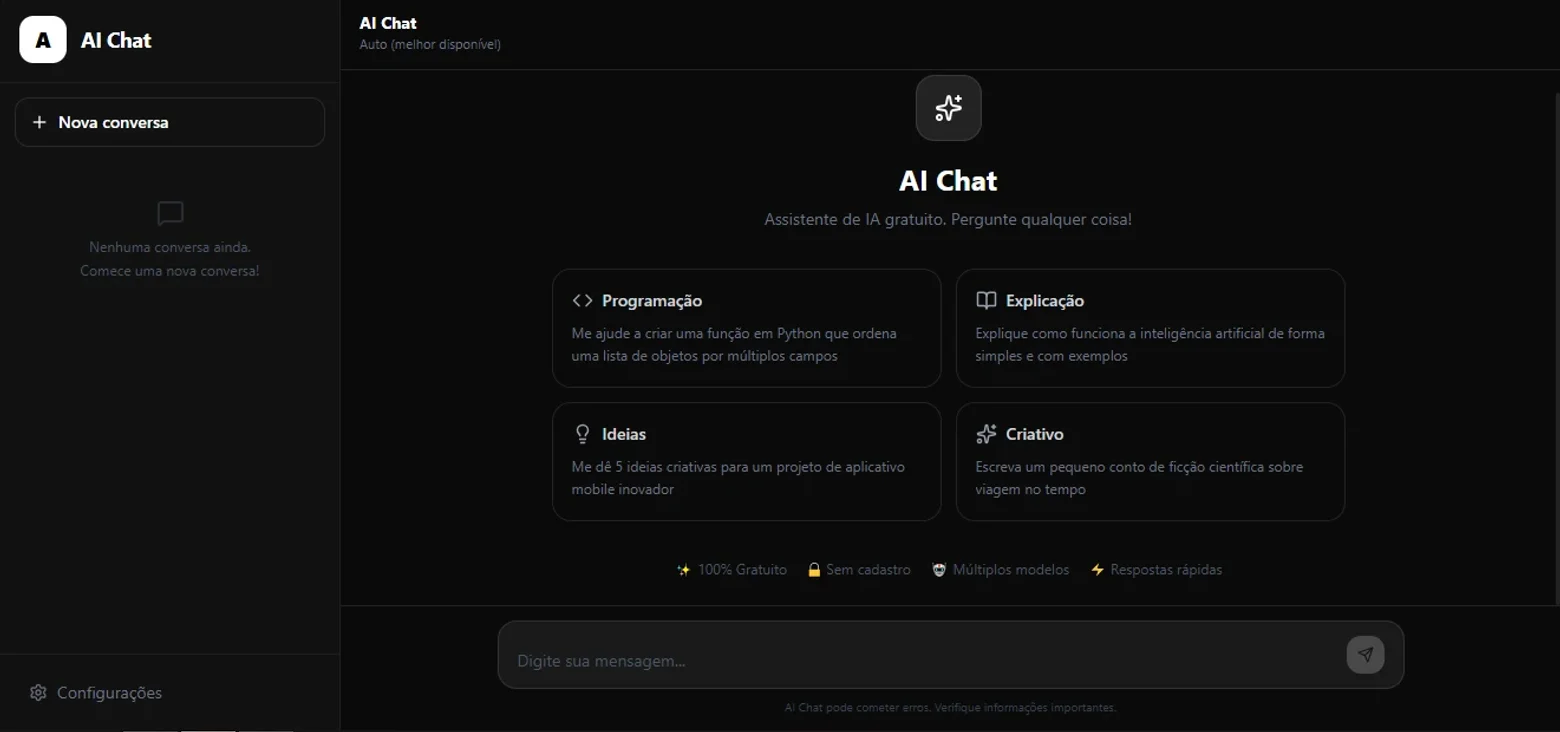Click the sparkle icon on Criativo card
Image resolution: width=1560 pixels, height=732 pixels.
[x=986, y=434]
